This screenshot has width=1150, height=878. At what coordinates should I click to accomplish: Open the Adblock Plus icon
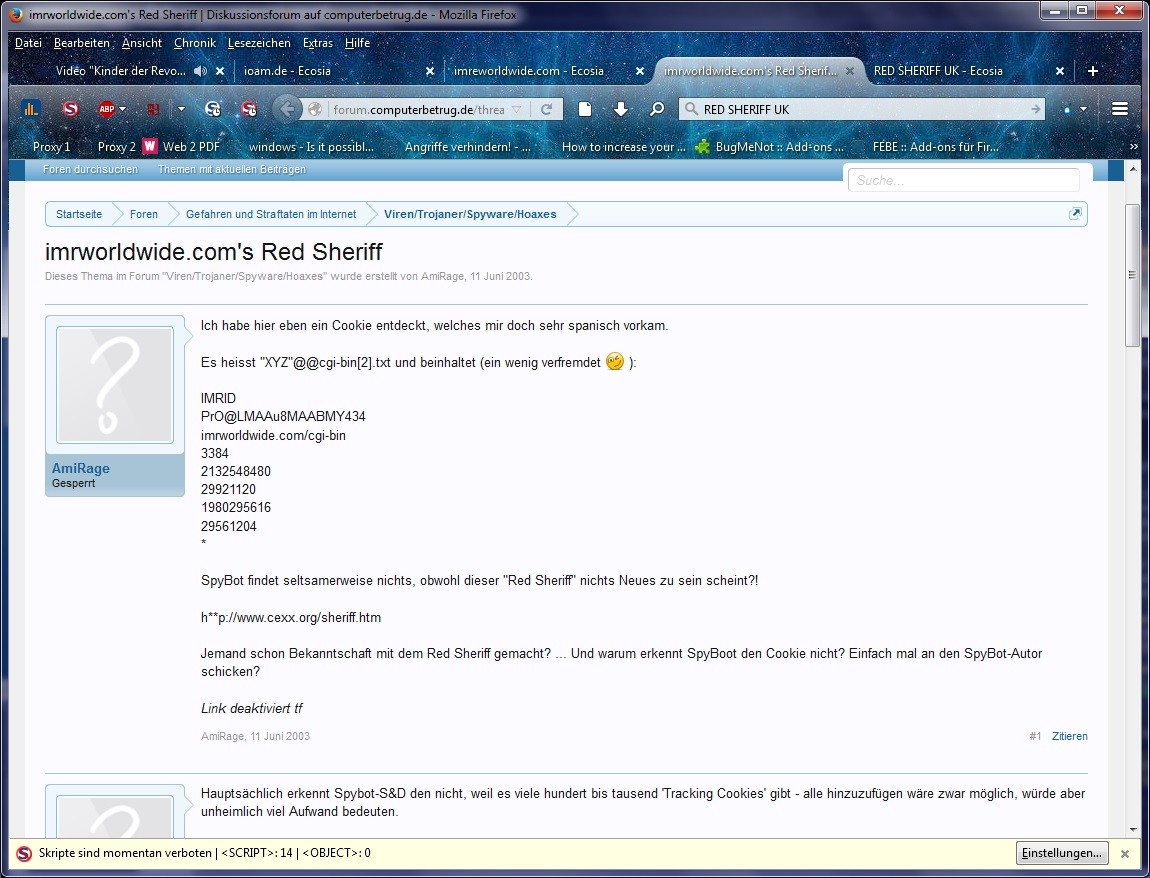pyautogui.click(x=106, y=109)
